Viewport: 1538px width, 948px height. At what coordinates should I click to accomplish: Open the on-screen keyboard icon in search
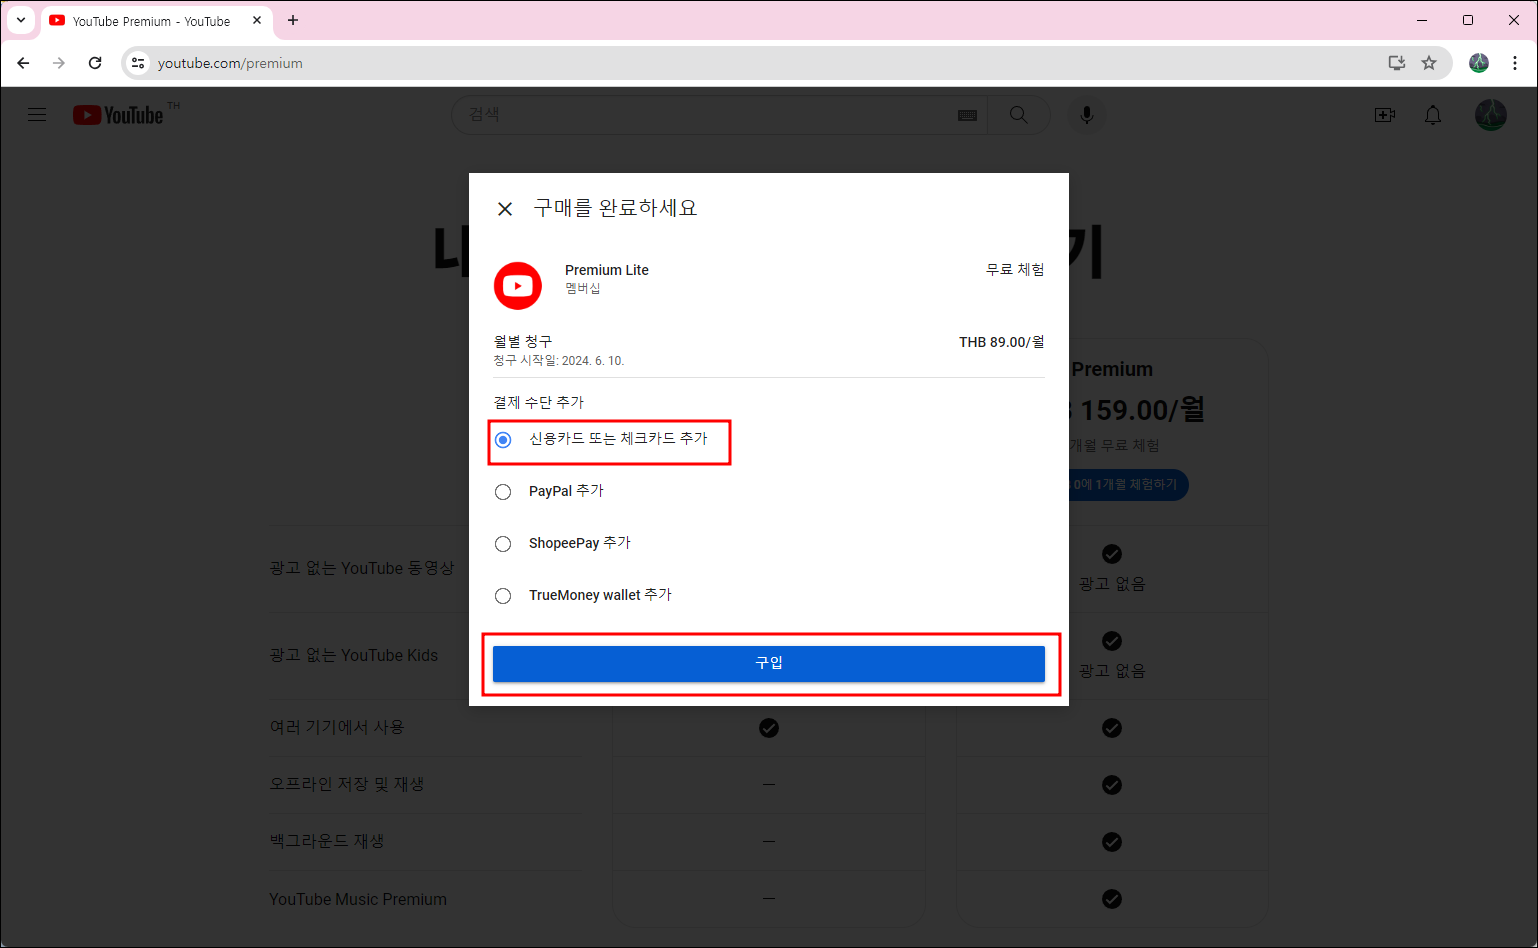[967, 115]
